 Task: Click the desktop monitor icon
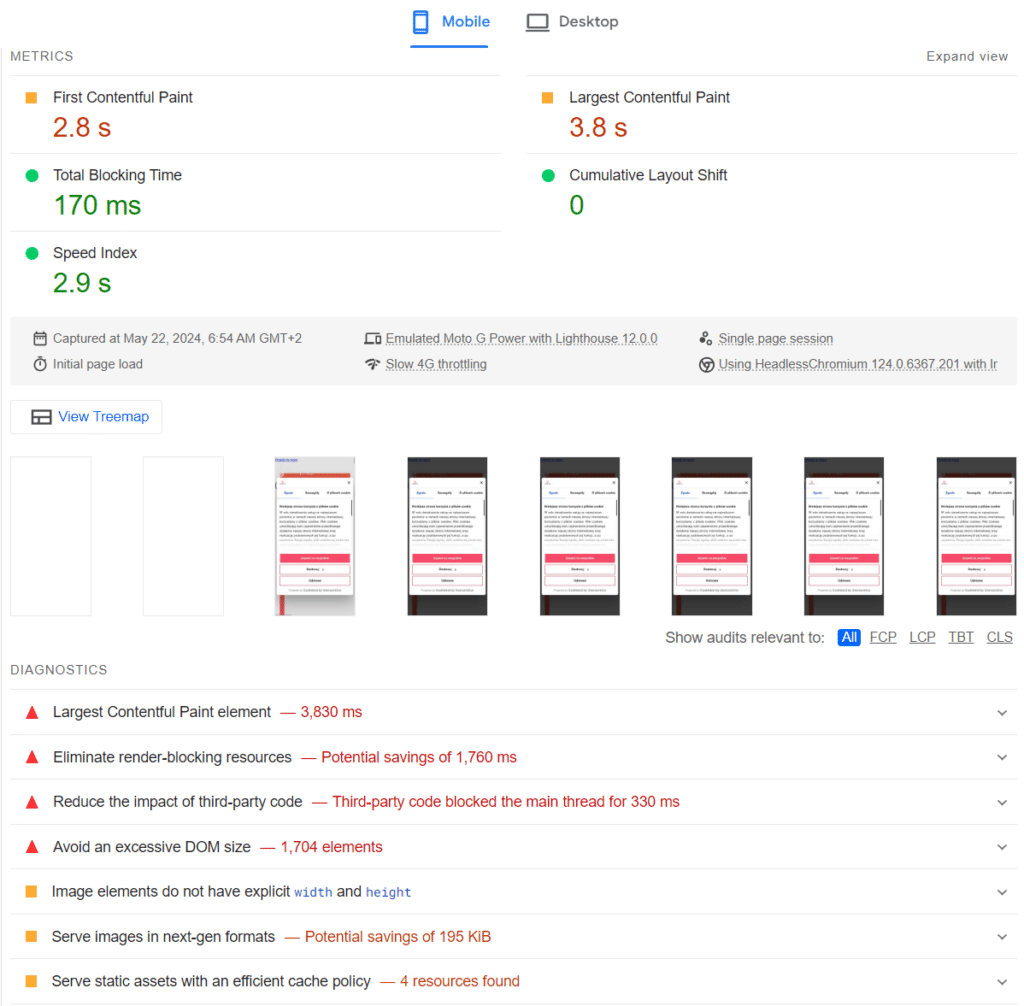pos(537,21)
